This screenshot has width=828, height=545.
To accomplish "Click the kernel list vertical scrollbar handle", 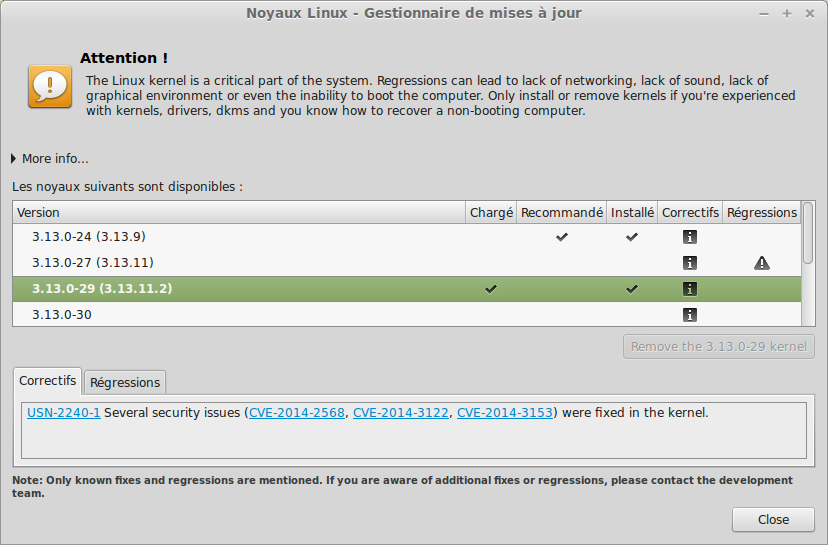I will pos(808,233).
